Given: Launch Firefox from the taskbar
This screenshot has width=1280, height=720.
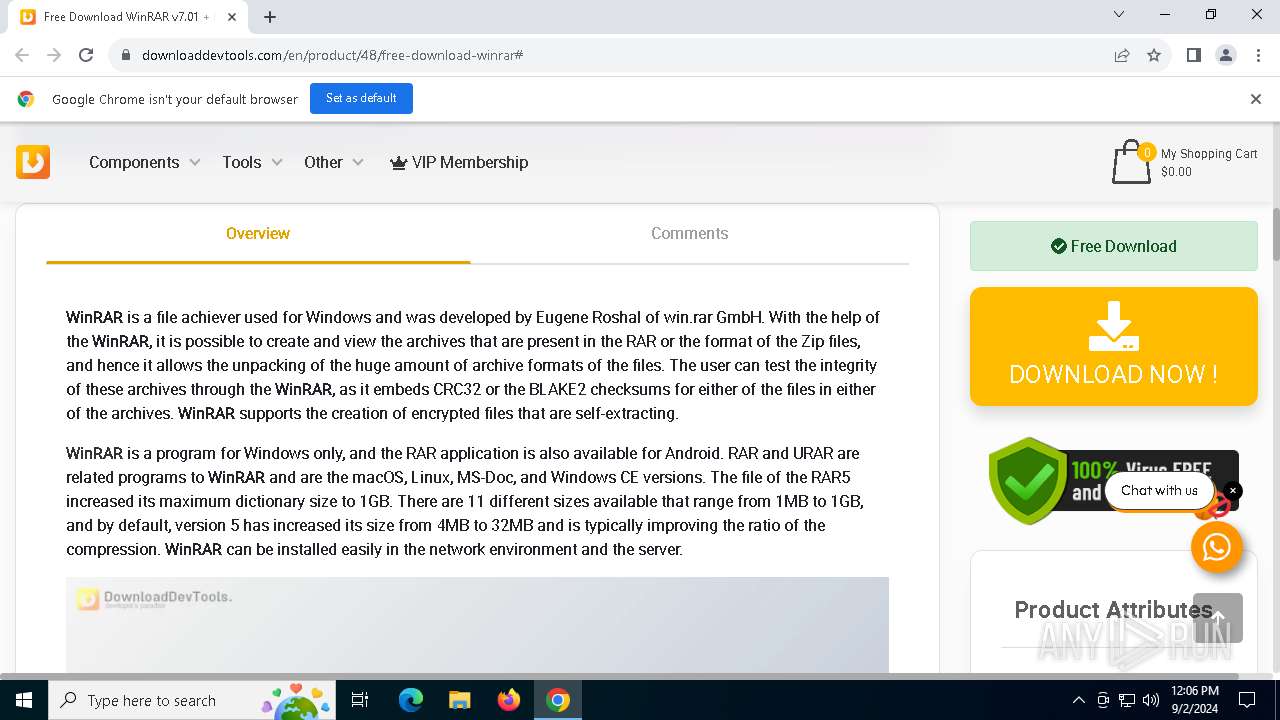Looking at the screenshot, I should coord(509,700).
